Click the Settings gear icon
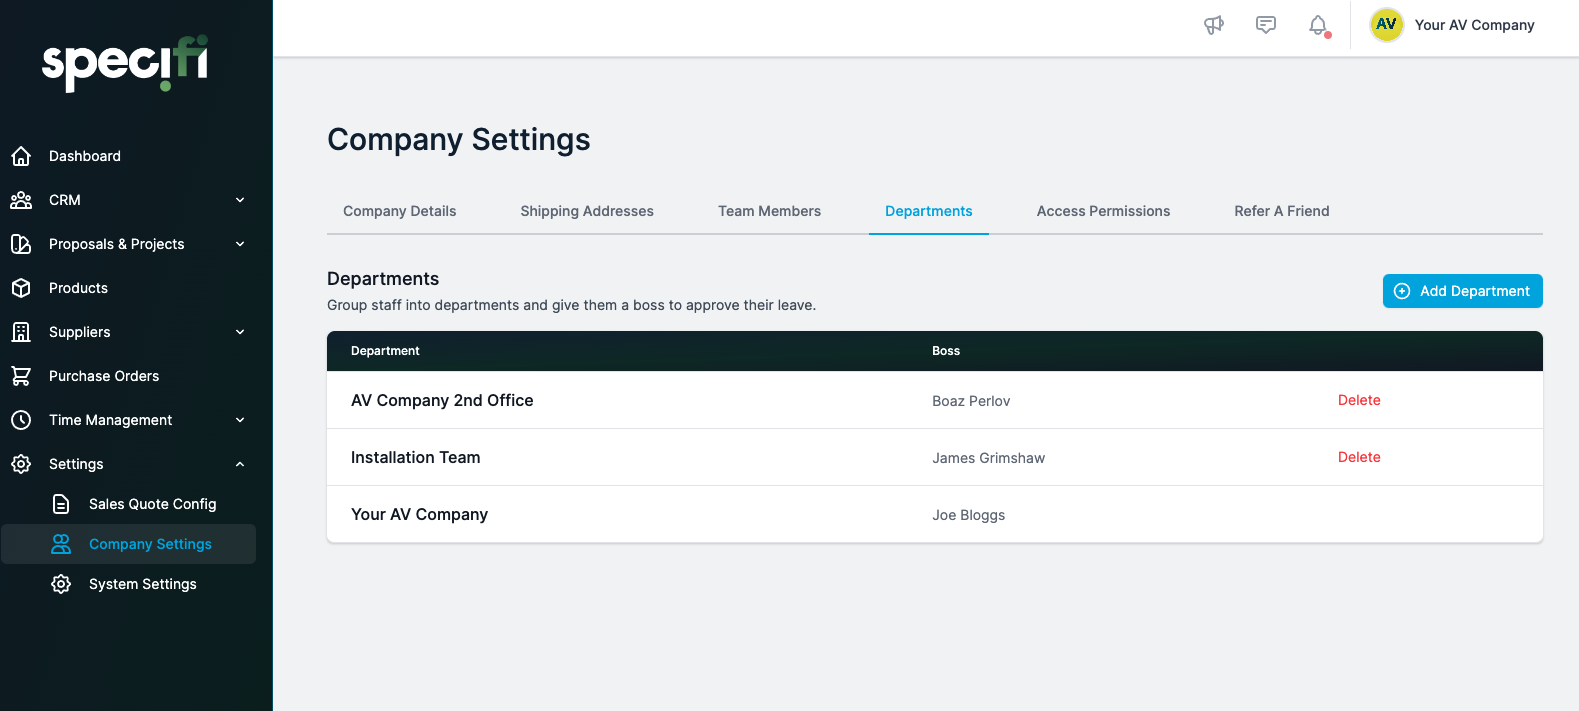 [x=21, y=464]
